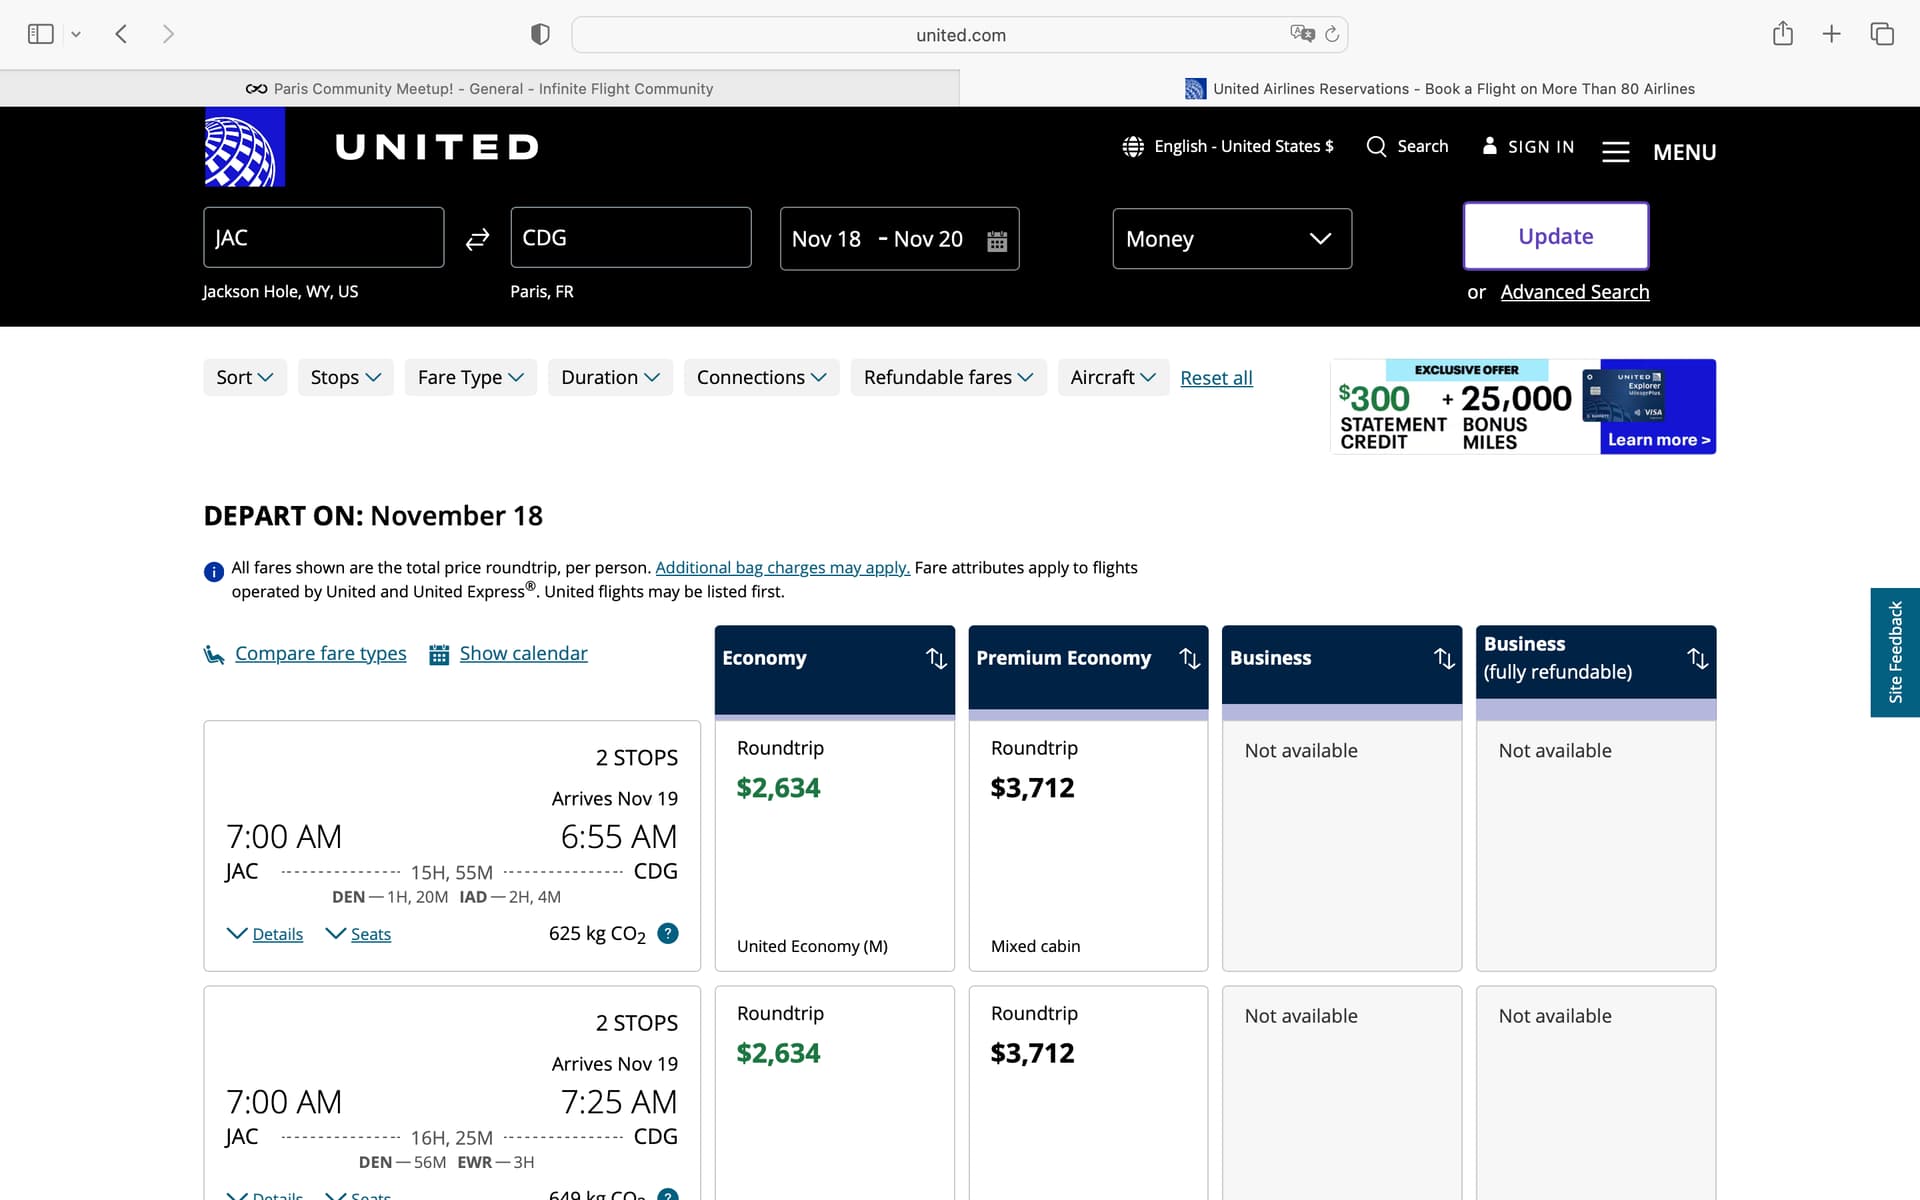Select the $2,634 Economy fare for first flight

[x=778, y=788]
